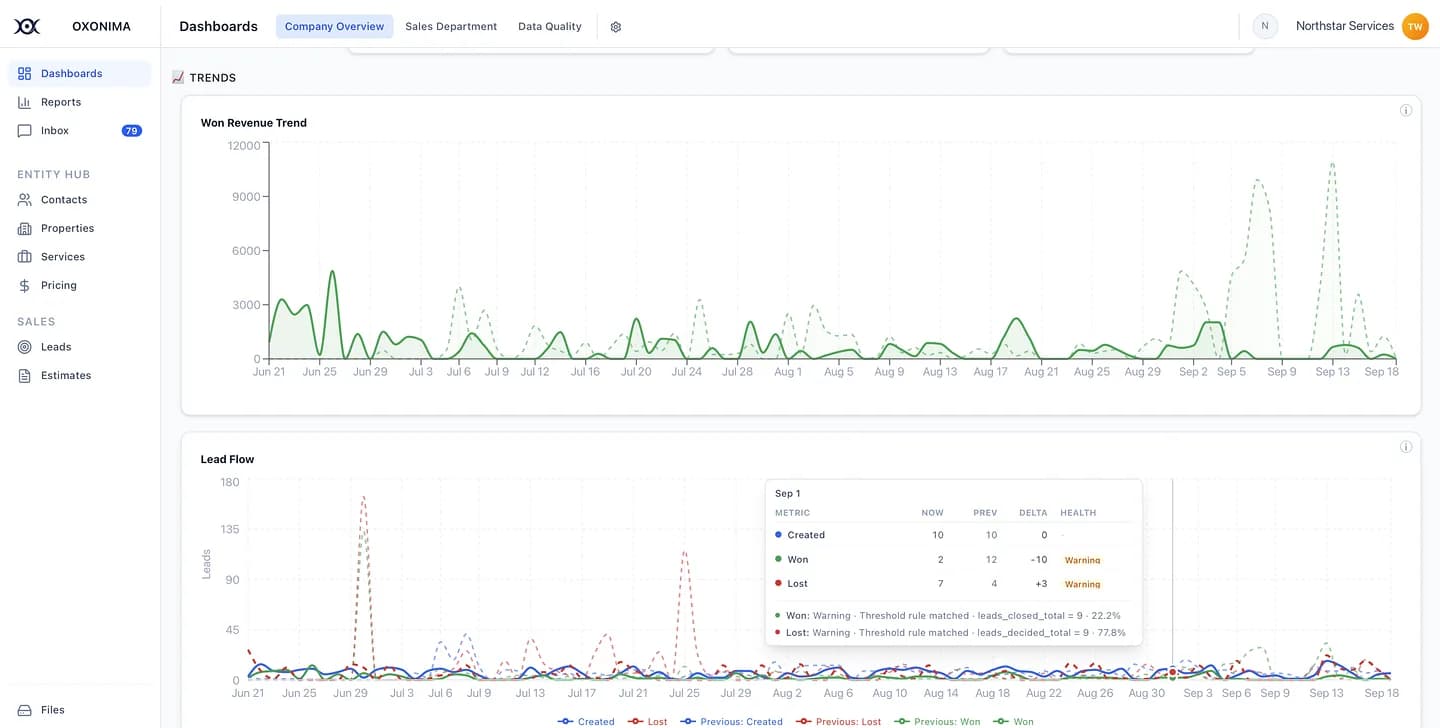Image resolution: width=1440 pixels, height=728 pixels.
Task: Click the Won Revenue Trend chart title
Action: point(254,123)
